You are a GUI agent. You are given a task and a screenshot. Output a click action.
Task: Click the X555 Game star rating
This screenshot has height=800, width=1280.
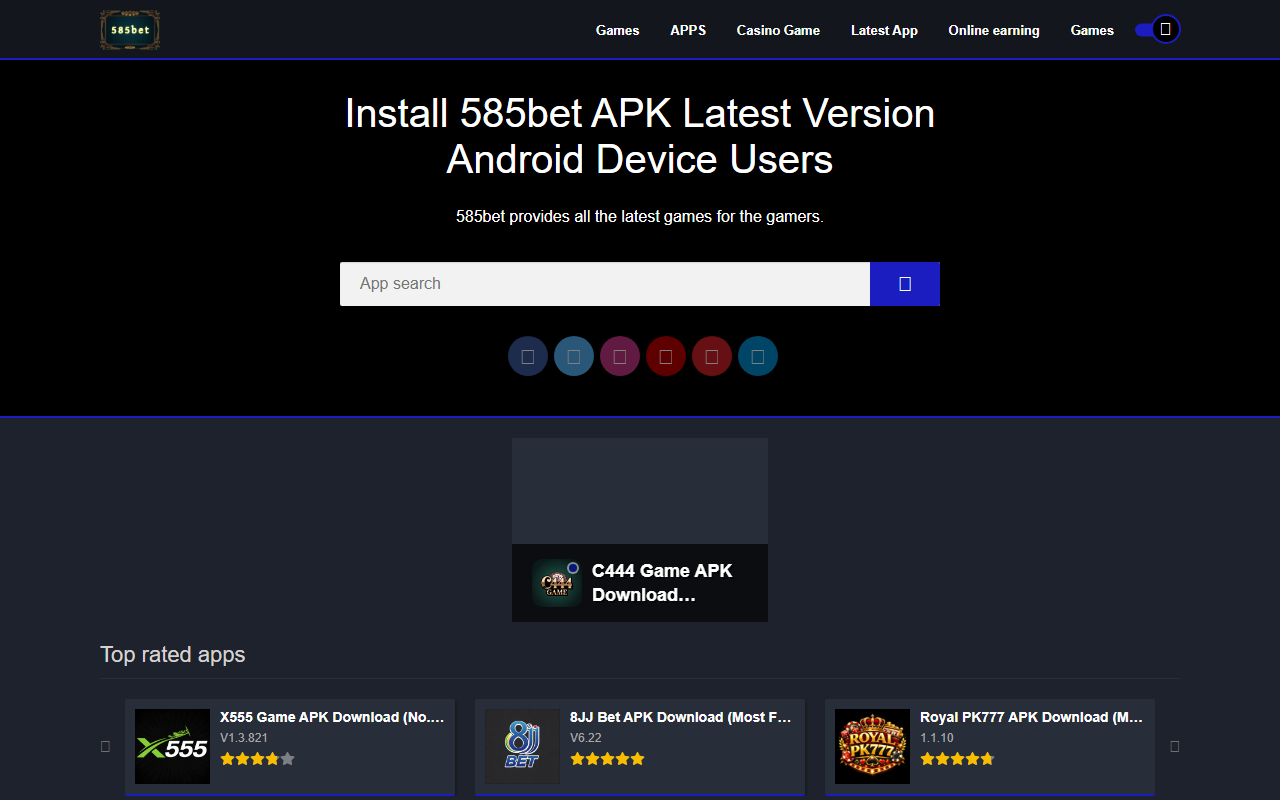pyautogui.click(x=257, y=759)
